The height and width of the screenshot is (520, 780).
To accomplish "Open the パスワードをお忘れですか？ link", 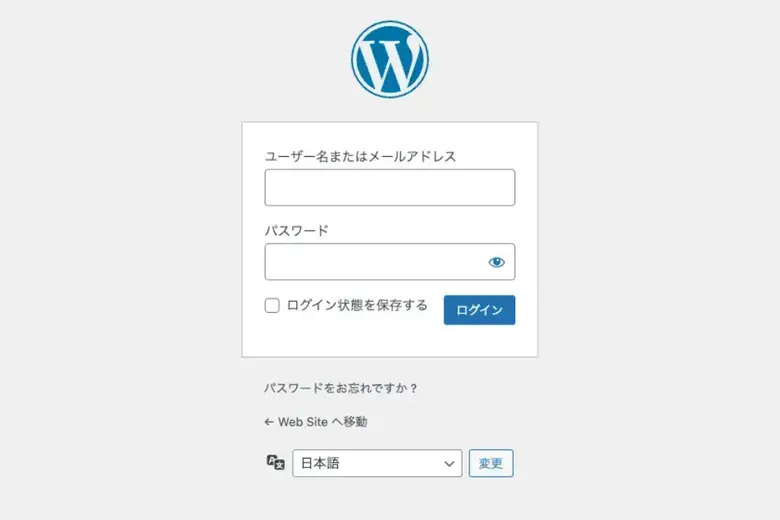I will coord(340,388).
